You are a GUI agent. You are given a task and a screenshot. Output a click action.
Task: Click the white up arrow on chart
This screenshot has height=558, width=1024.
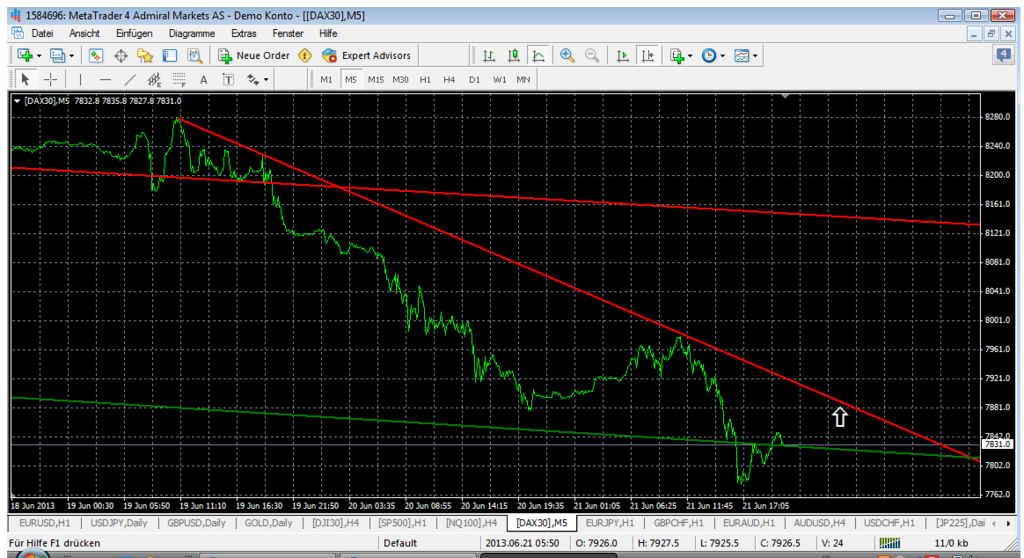click(x=840, y=417)
